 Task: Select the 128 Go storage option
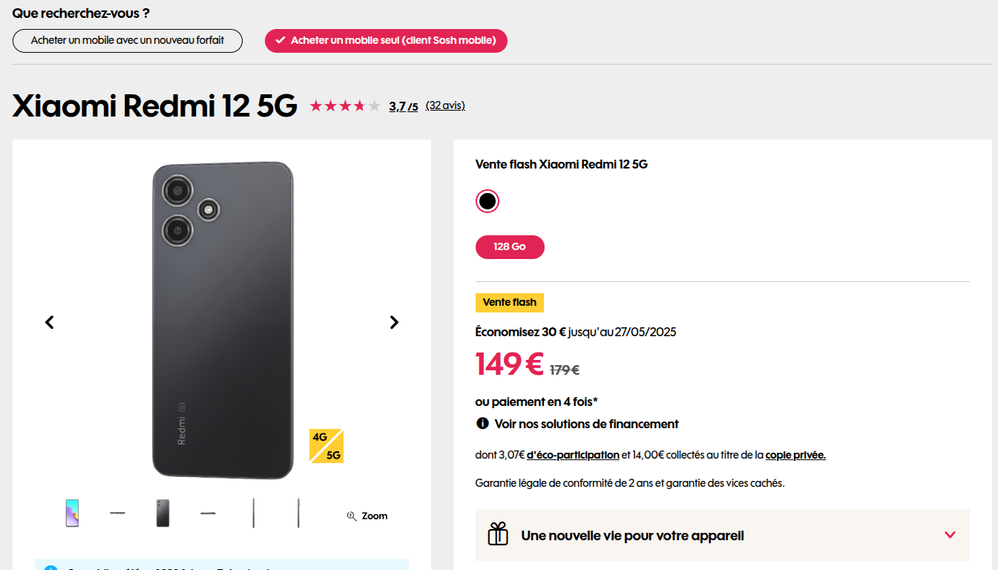509,247
